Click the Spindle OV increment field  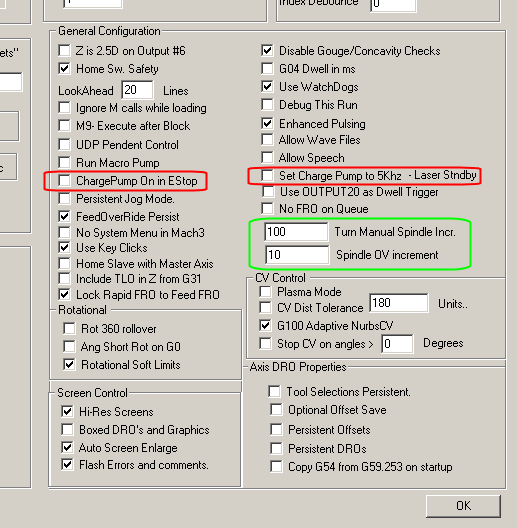coord(297,255)
